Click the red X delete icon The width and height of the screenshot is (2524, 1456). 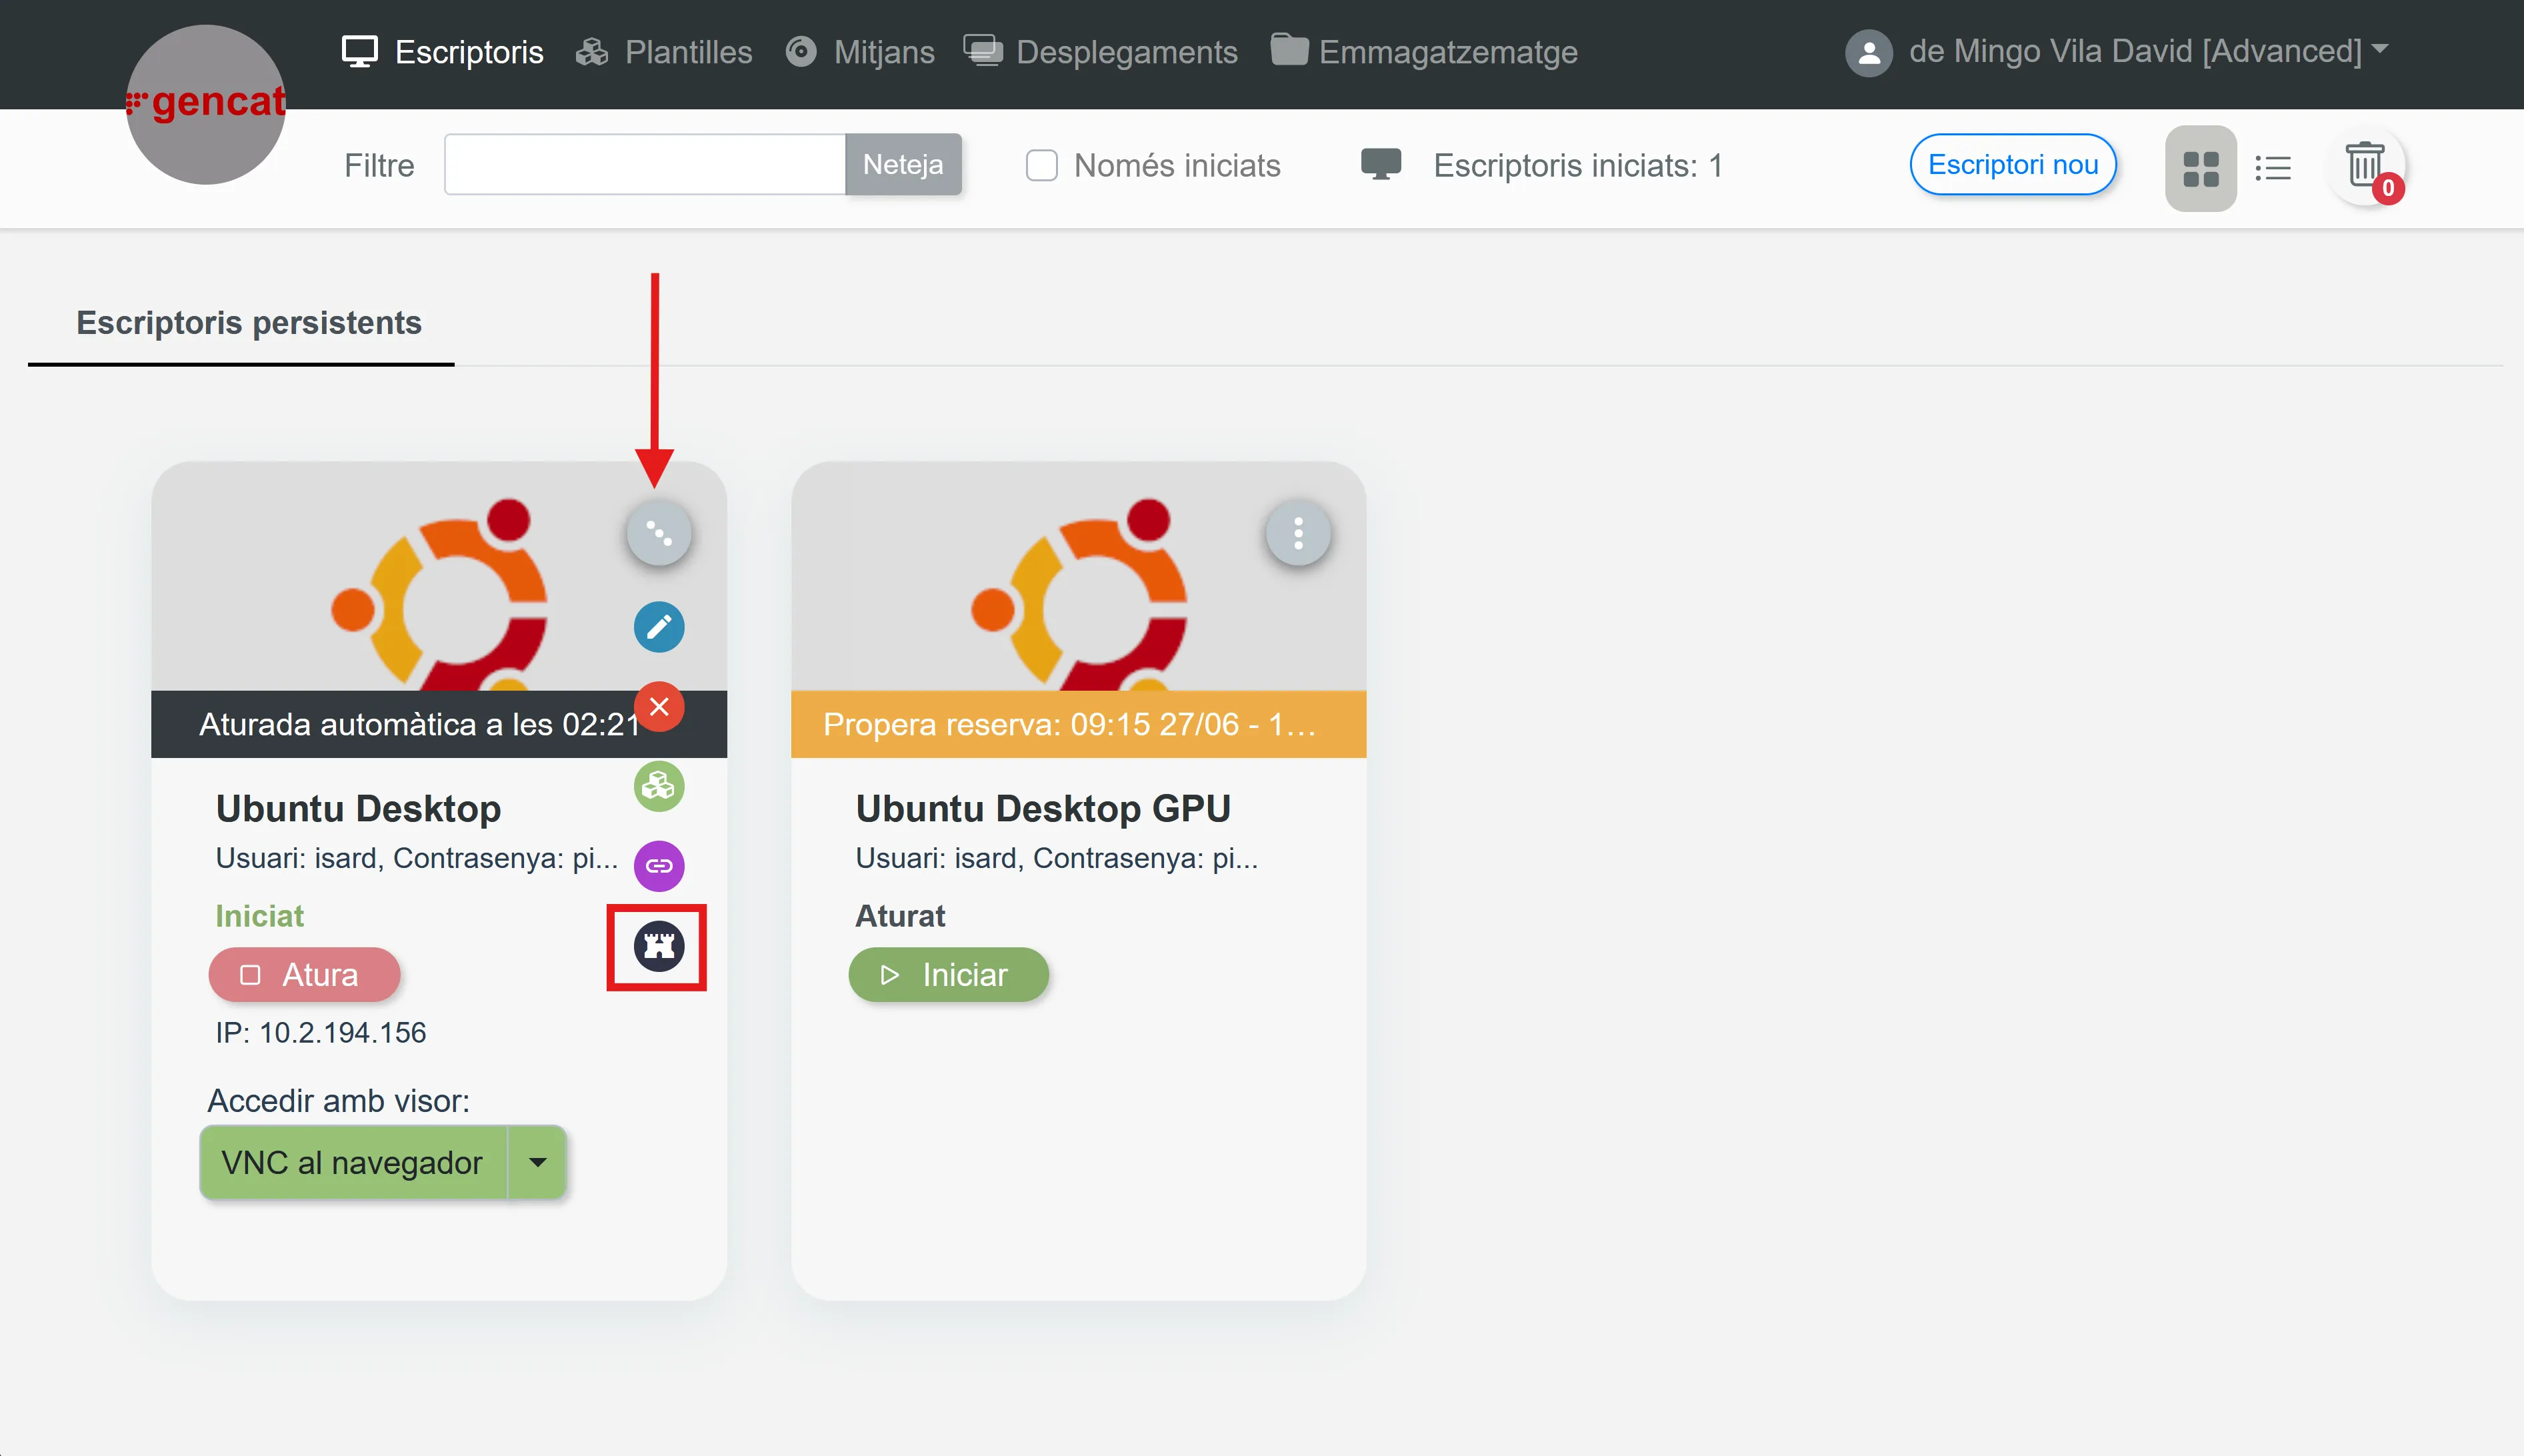(x=659, y=707)
